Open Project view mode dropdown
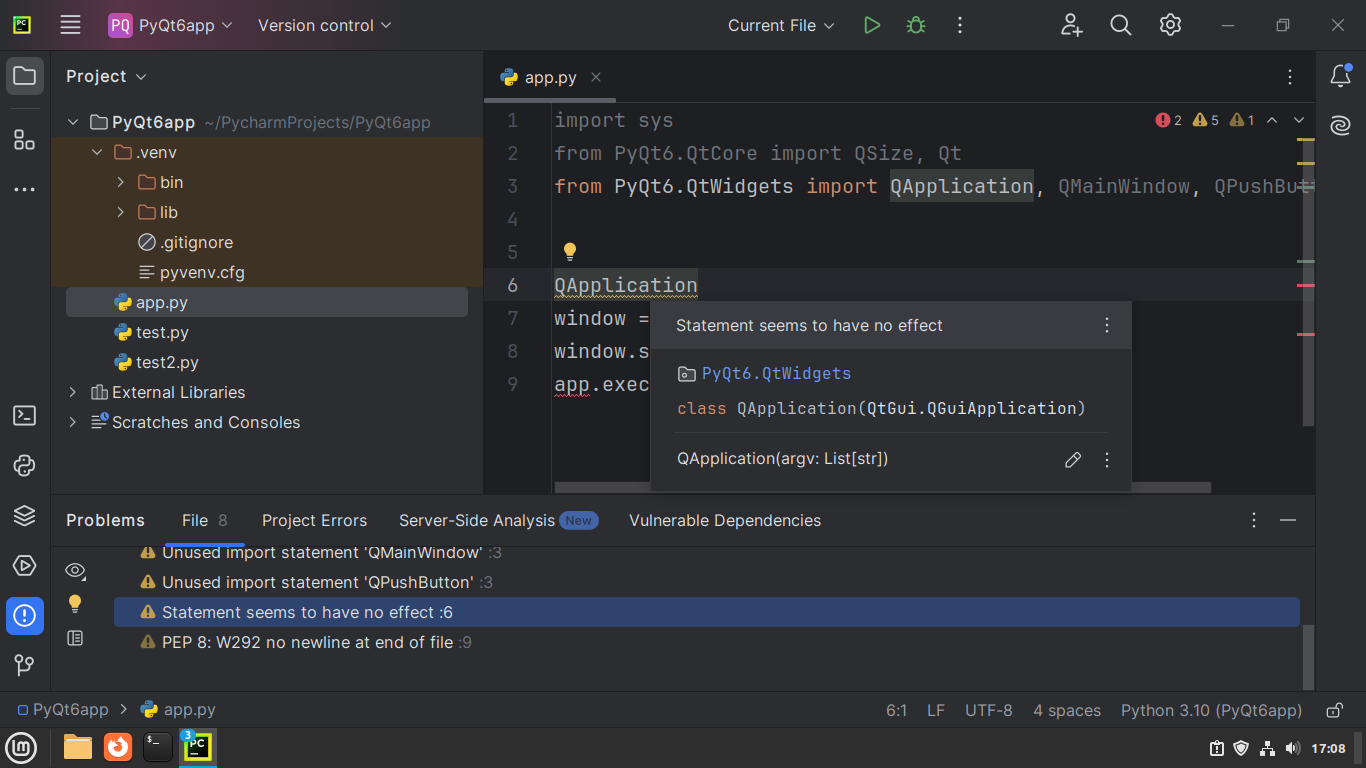 (106, 76)
